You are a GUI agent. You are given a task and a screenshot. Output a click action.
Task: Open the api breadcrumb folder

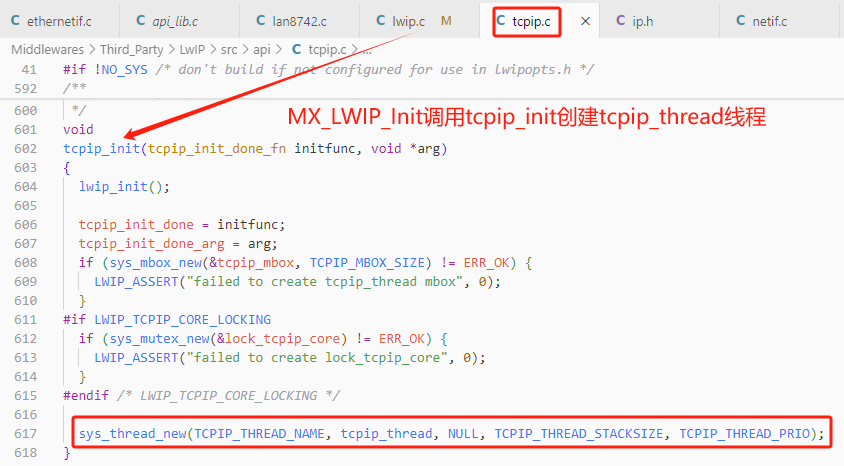tap(262, 50)
